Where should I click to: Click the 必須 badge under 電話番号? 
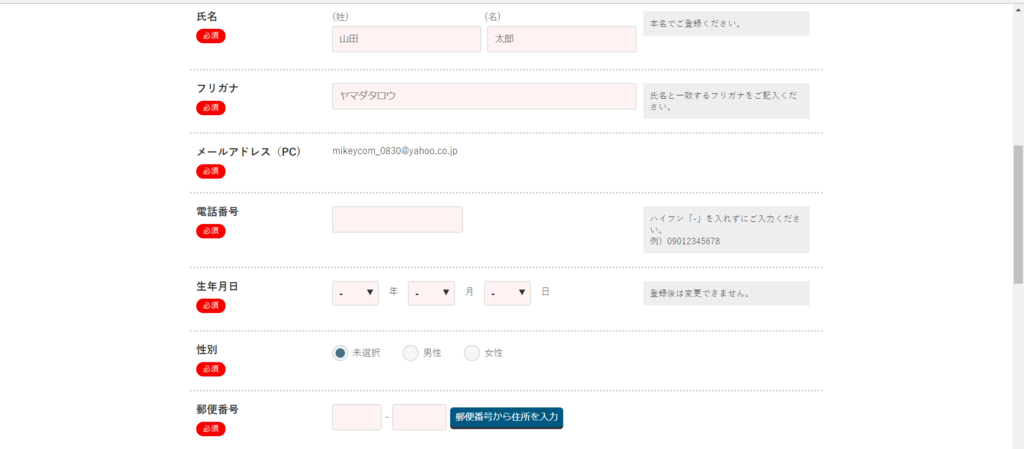211,231
